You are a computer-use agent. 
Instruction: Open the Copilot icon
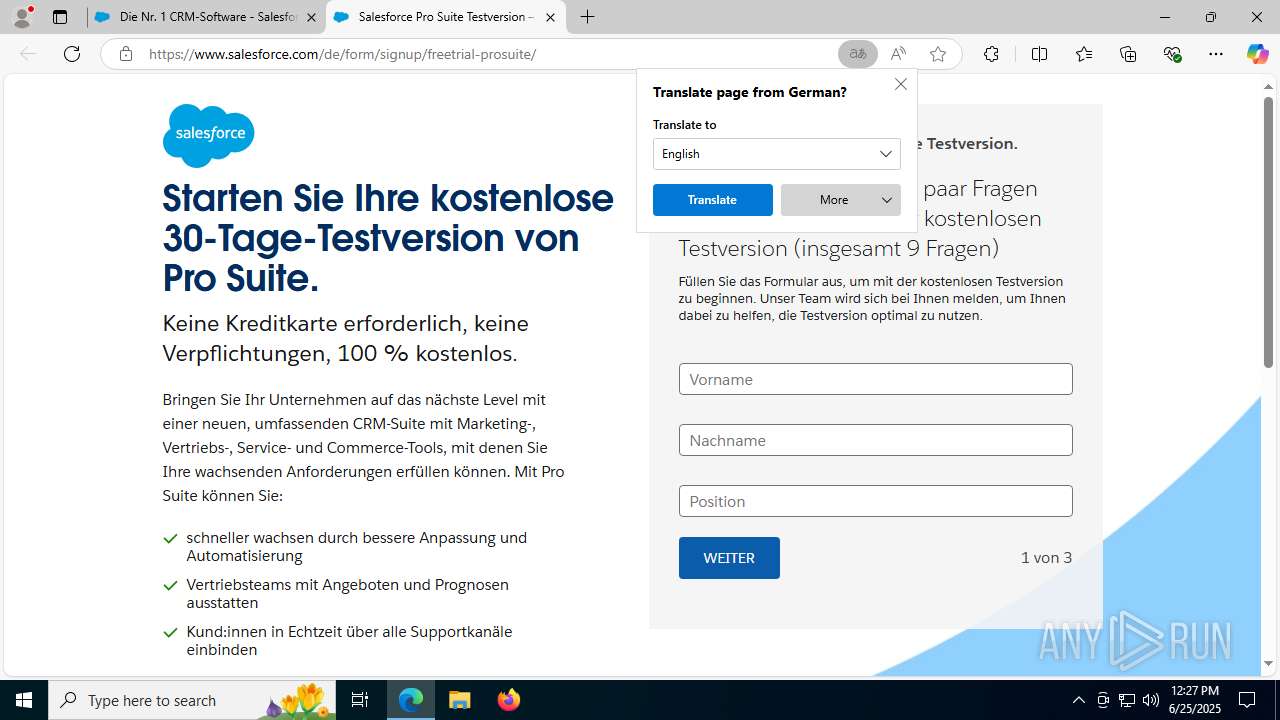point(1257,54)
